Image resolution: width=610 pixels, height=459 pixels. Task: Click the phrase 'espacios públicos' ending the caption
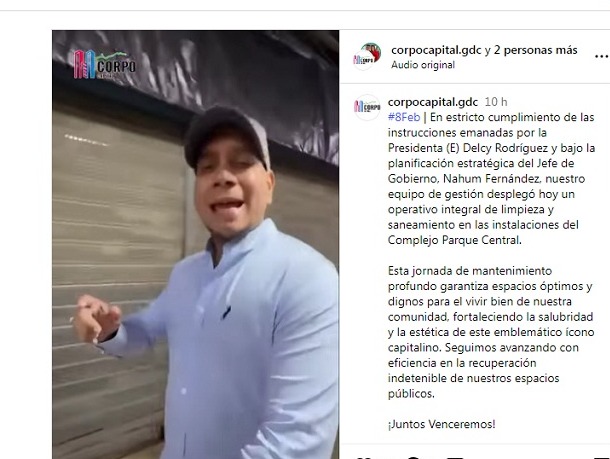click(x=473, y=386)
